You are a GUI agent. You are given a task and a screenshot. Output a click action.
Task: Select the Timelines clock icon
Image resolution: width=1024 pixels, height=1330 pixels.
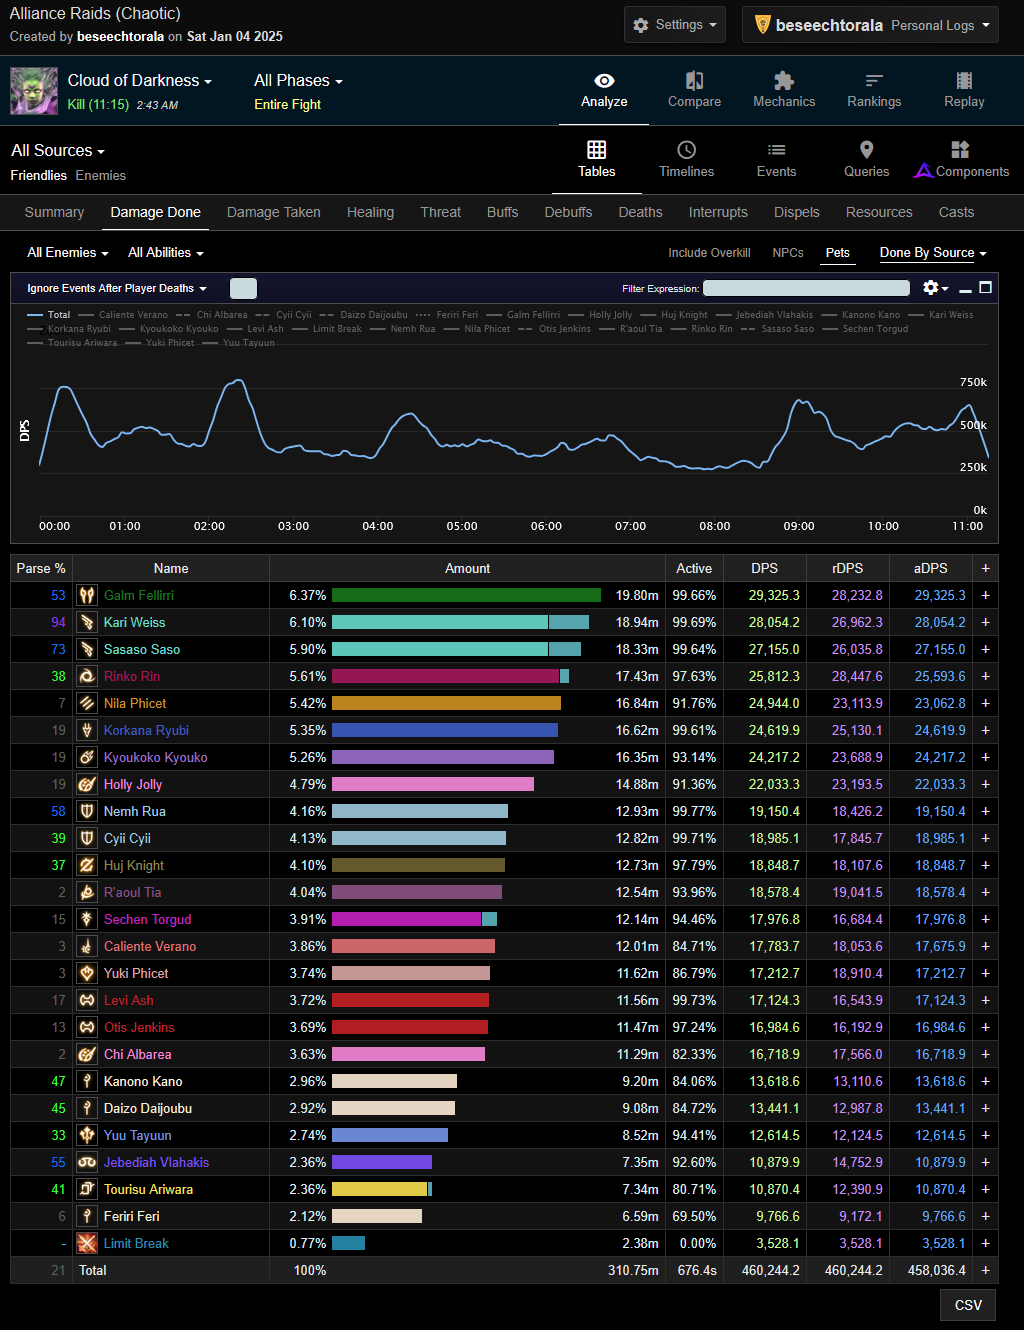click(686, 150)
